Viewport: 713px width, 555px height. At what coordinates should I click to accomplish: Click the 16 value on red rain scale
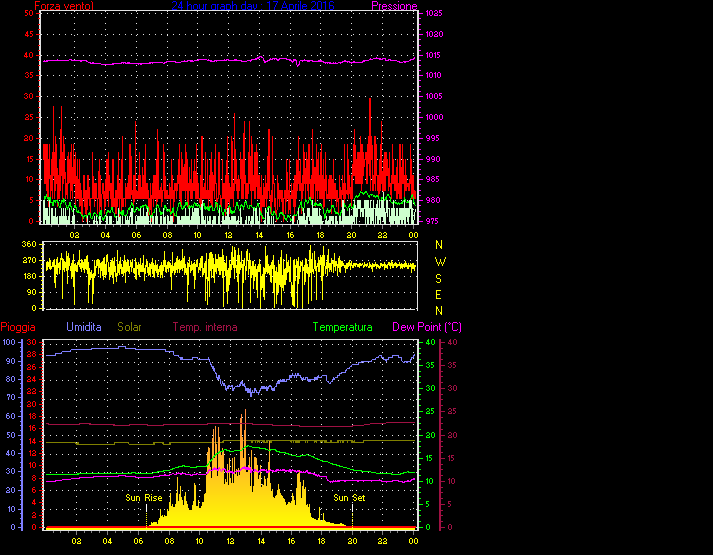click(32, 428)
